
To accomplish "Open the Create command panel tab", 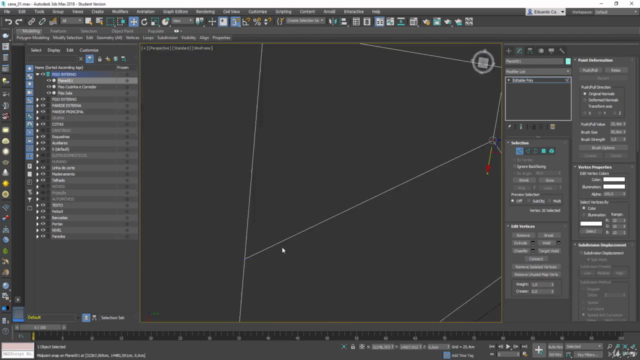I will (509, 51).
